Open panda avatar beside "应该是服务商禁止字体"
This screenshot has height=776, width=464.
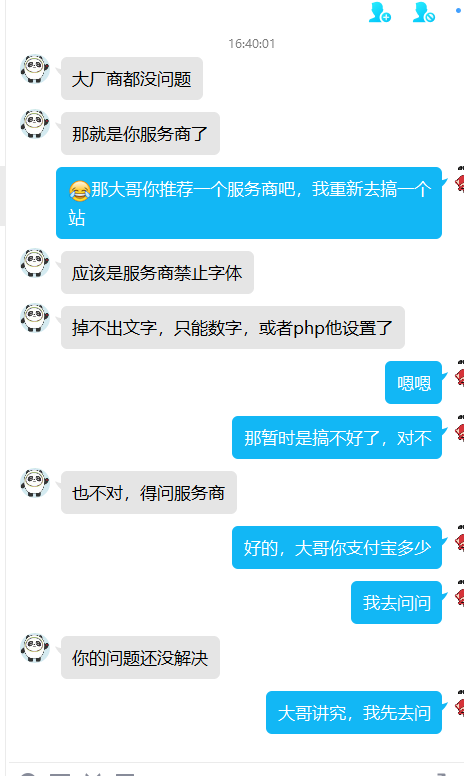pos(35,263)
